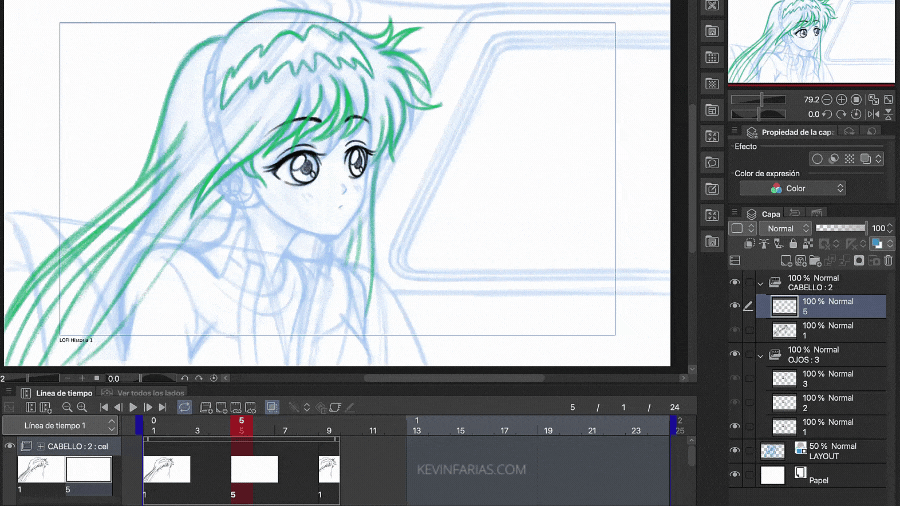This screenshot has width=900, height=506.
Task: Adjust the navigator rotation slider
Action: pos(758,114)
